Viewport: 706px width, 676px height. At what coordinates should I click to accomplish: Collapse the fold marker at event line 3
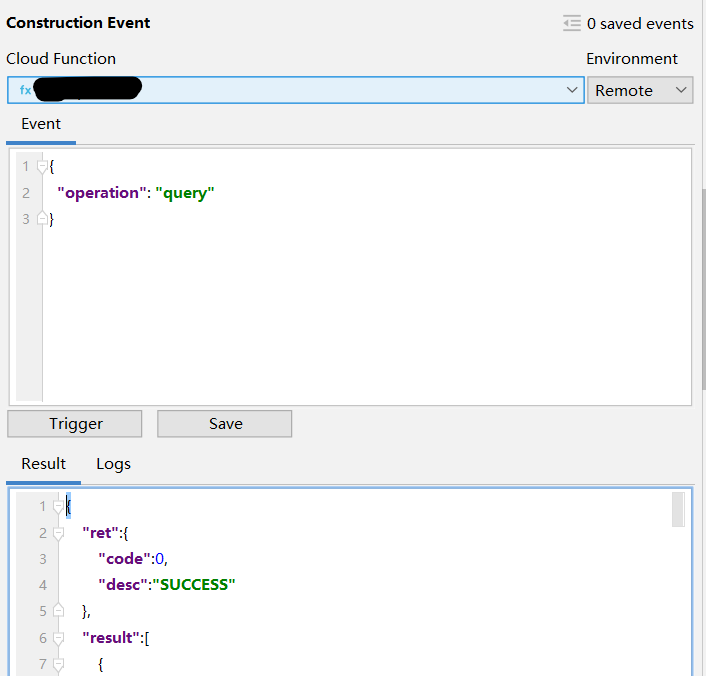[42, 219]
